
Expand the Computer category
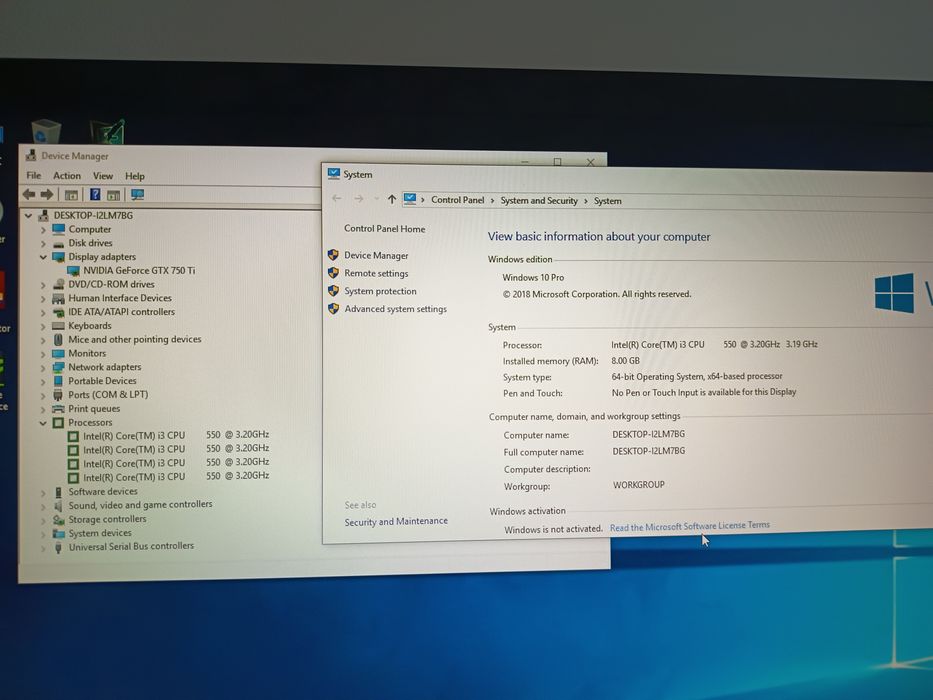tap(43, 230)
